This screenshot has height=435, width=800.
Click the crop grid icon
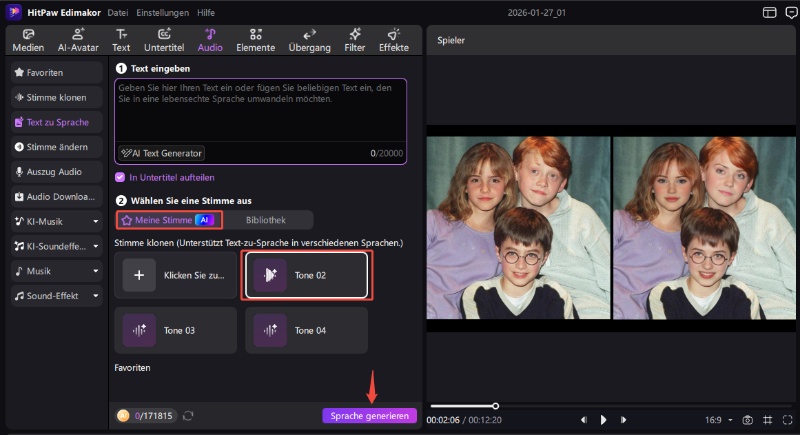(767, 420)
